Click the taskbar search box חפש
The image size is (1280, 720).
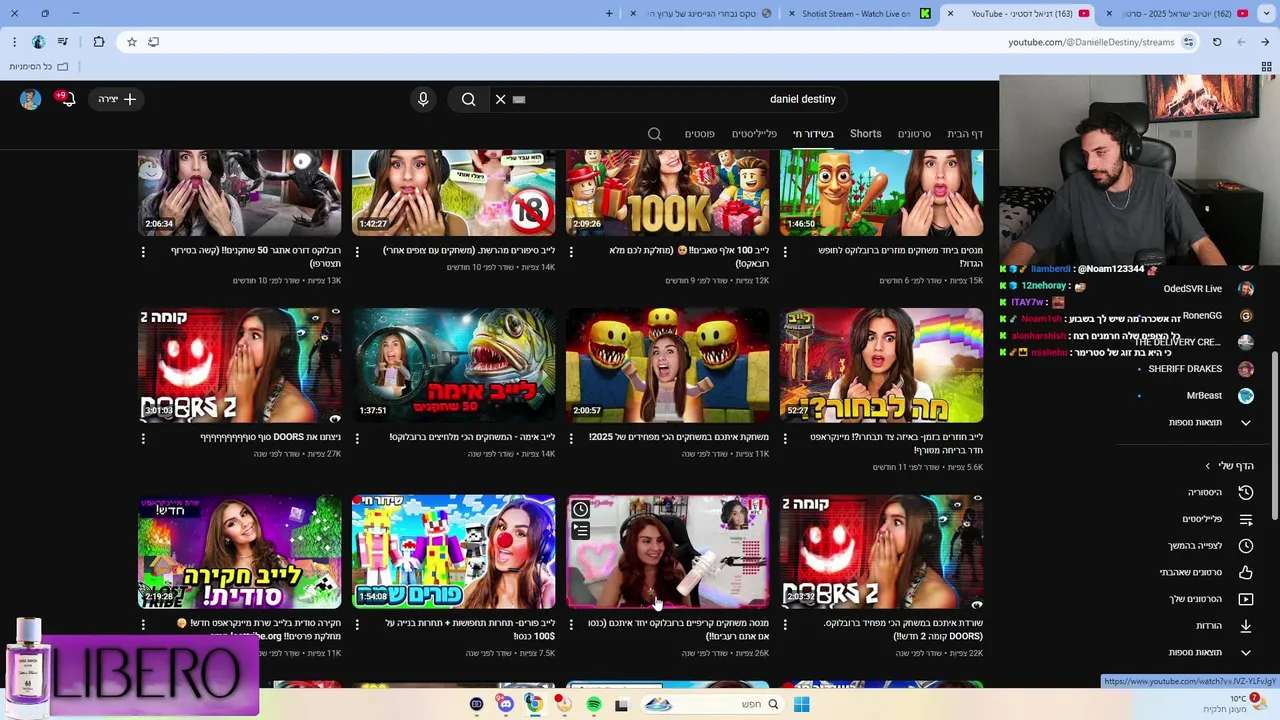point(711,704)
